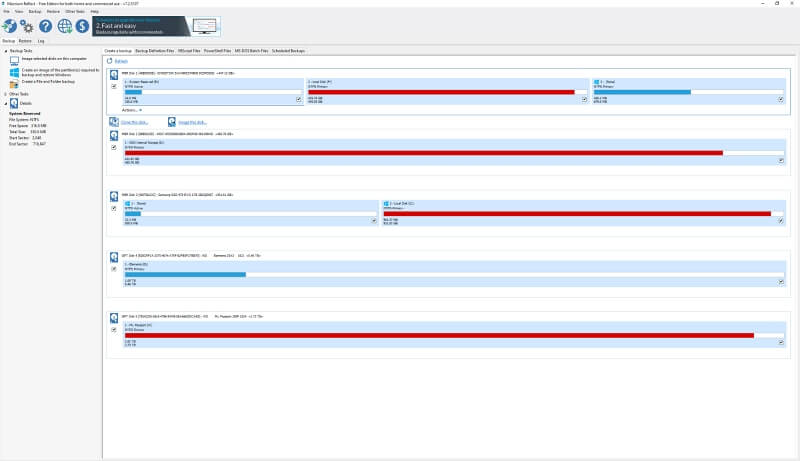Toggle the Disk 1 whole-disk checkbox
Viewport: 800px width, 461px height.
point(114,86)
